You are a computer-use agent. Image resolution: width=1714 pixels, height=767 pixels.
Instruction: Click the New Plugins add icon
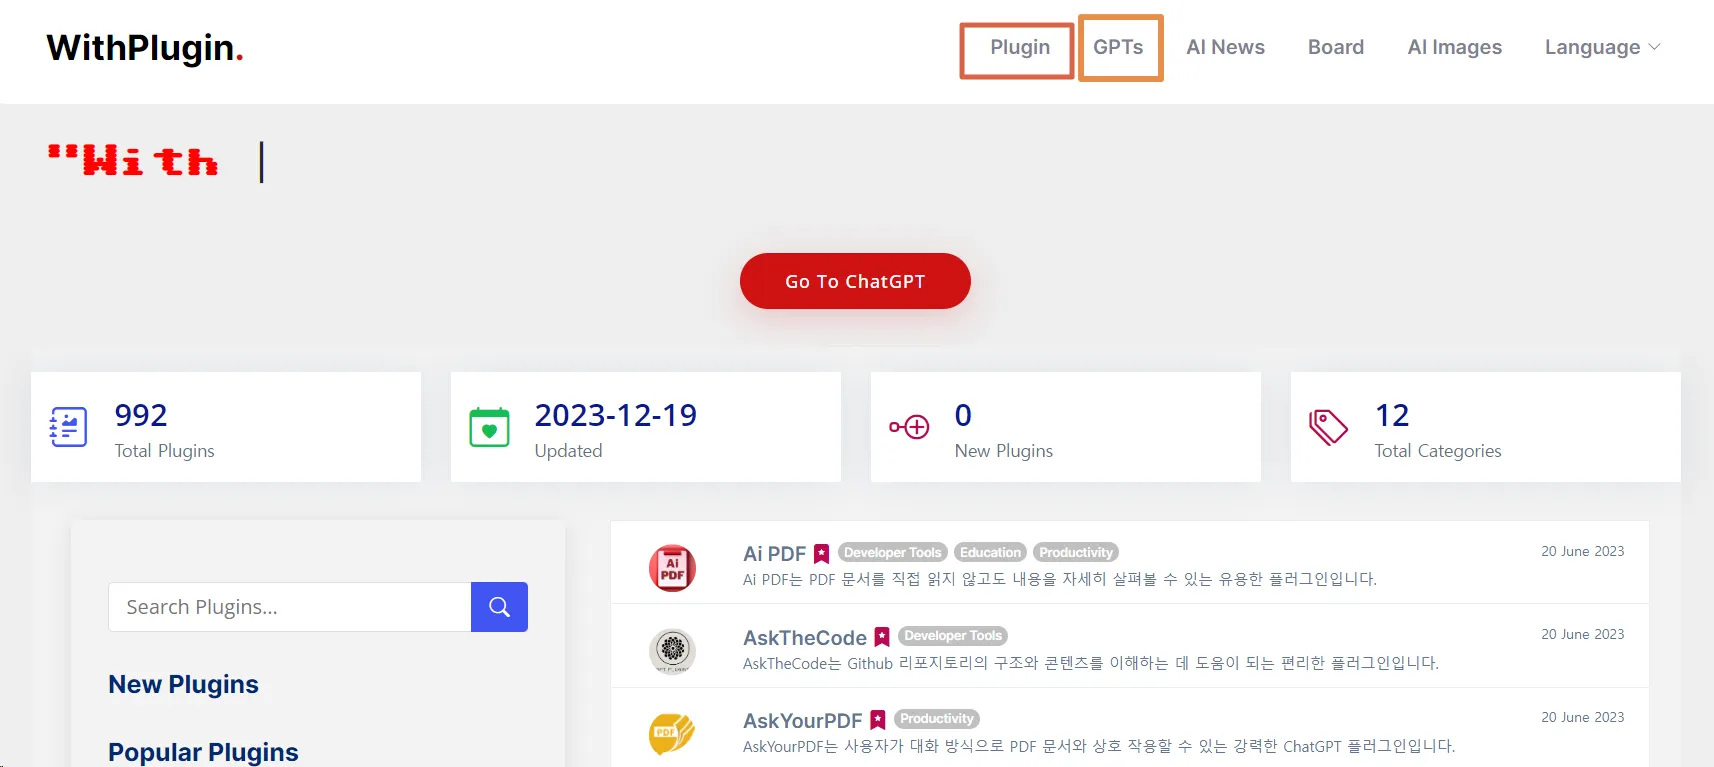[909, 427]
